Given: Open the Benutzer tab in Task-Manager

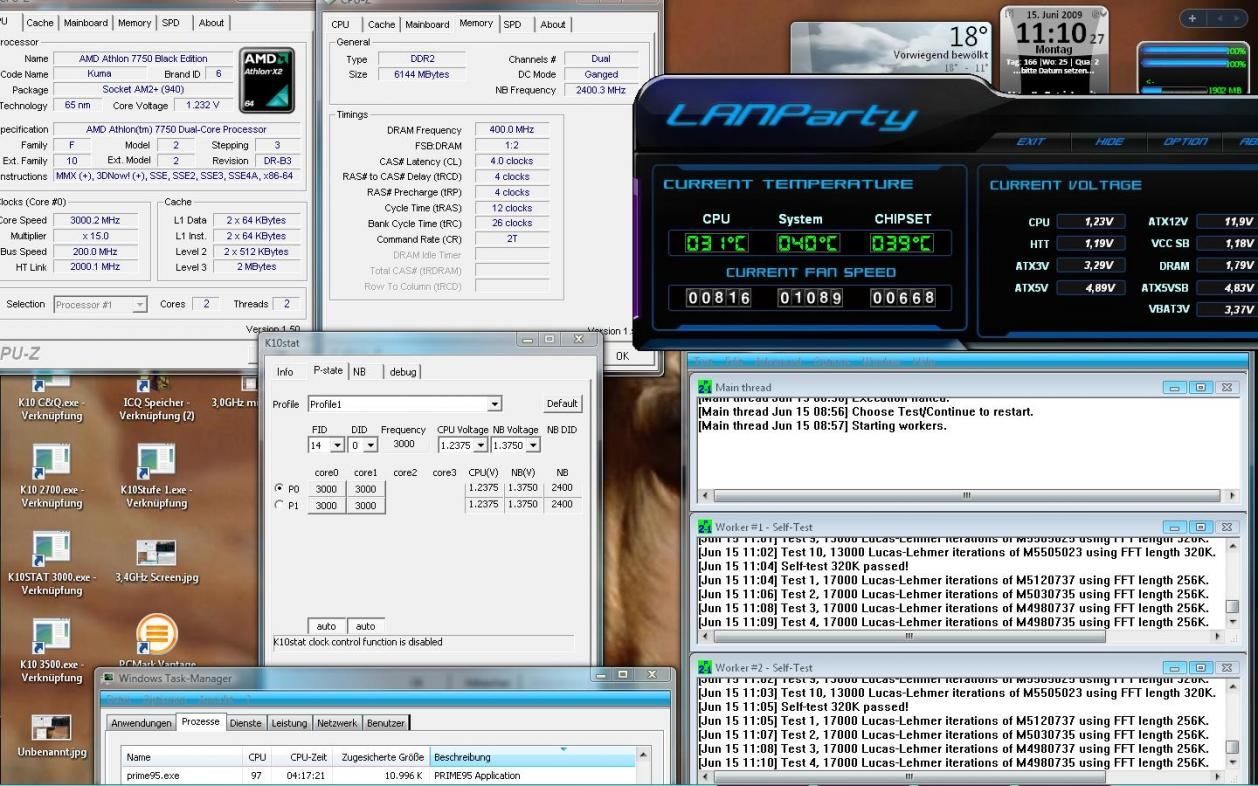Looking at the screenshot, I should click(x=386, y=723).
